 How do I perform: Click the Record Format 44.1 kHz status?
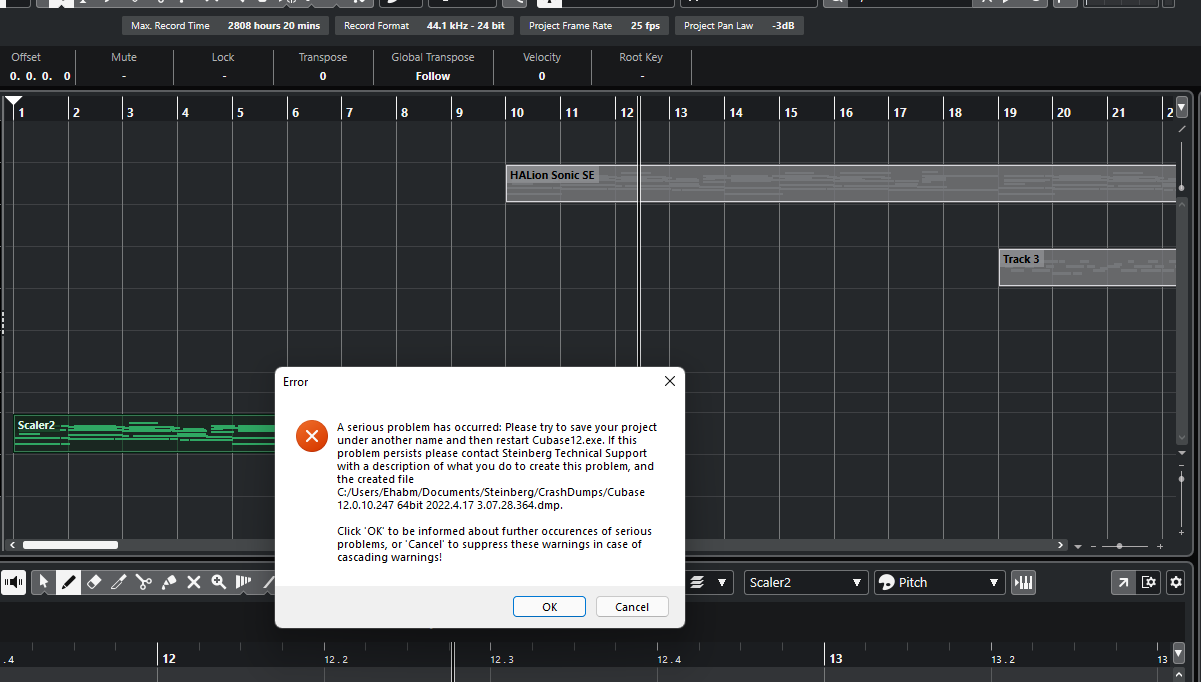pos(424,25)
